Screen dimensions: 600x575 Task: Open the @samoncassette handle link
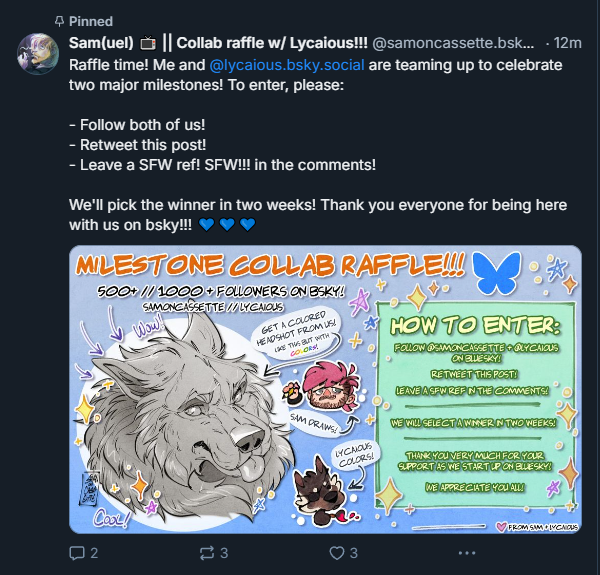click(x=453, y=43)
